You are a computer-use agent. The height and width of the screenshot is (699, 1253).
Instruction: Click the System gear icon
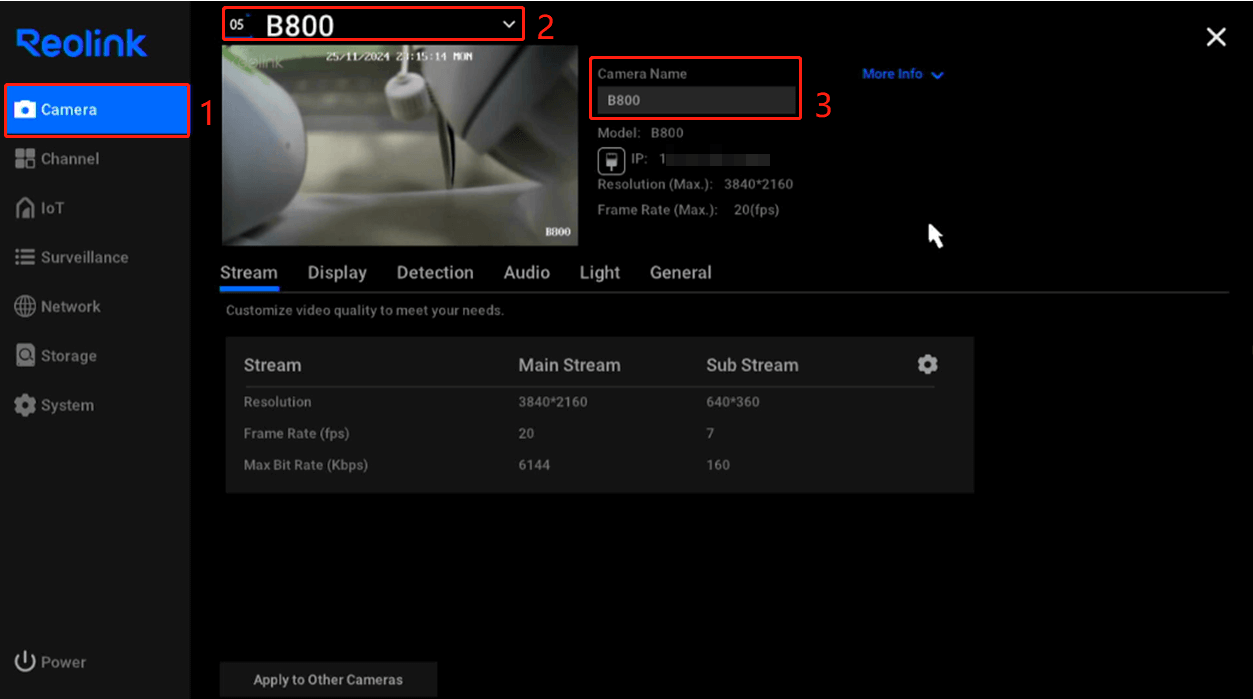[25, 405]
